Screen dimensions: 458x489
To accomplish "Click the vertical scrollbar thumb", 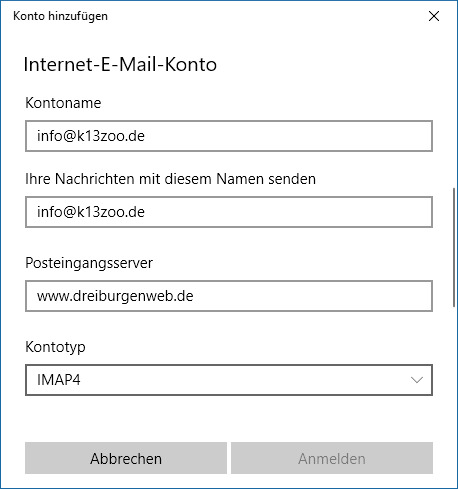I will coord(454,247).
